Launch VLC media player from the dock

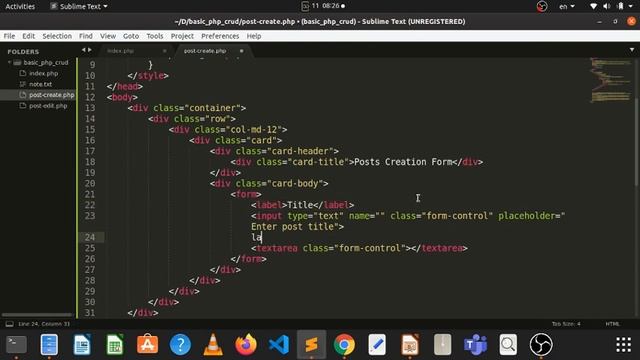tap(213, 345)
